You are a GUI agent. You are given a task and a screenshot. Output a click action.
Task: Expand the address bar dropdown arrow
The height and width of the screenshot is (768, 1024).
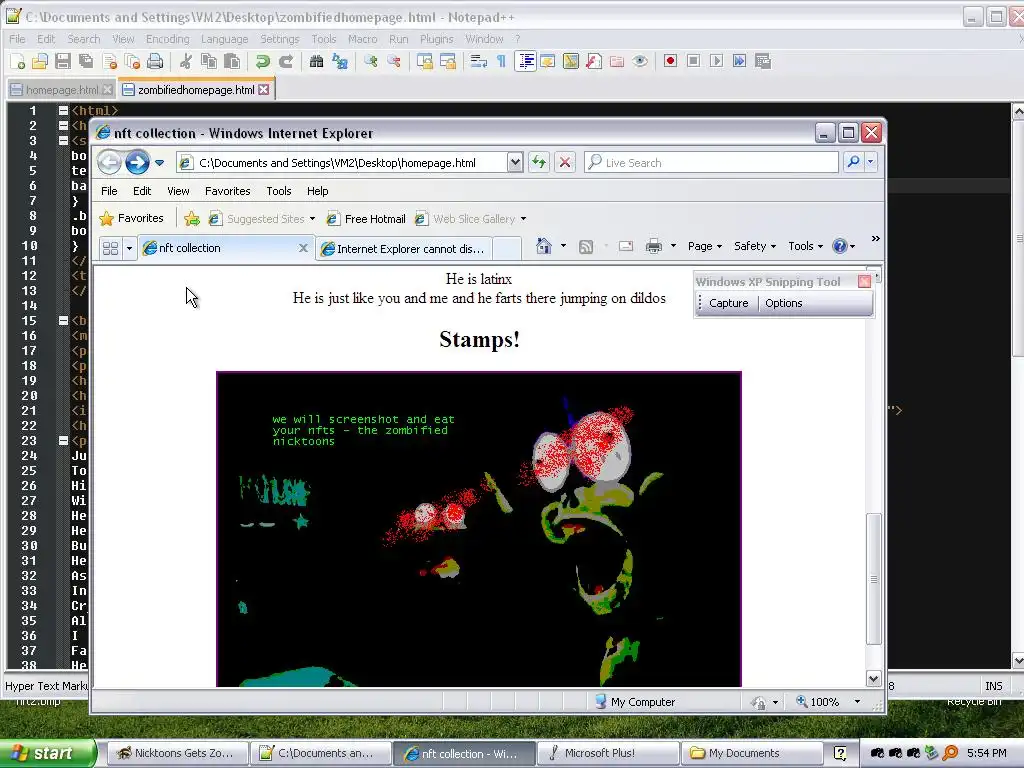pos(515,163)
